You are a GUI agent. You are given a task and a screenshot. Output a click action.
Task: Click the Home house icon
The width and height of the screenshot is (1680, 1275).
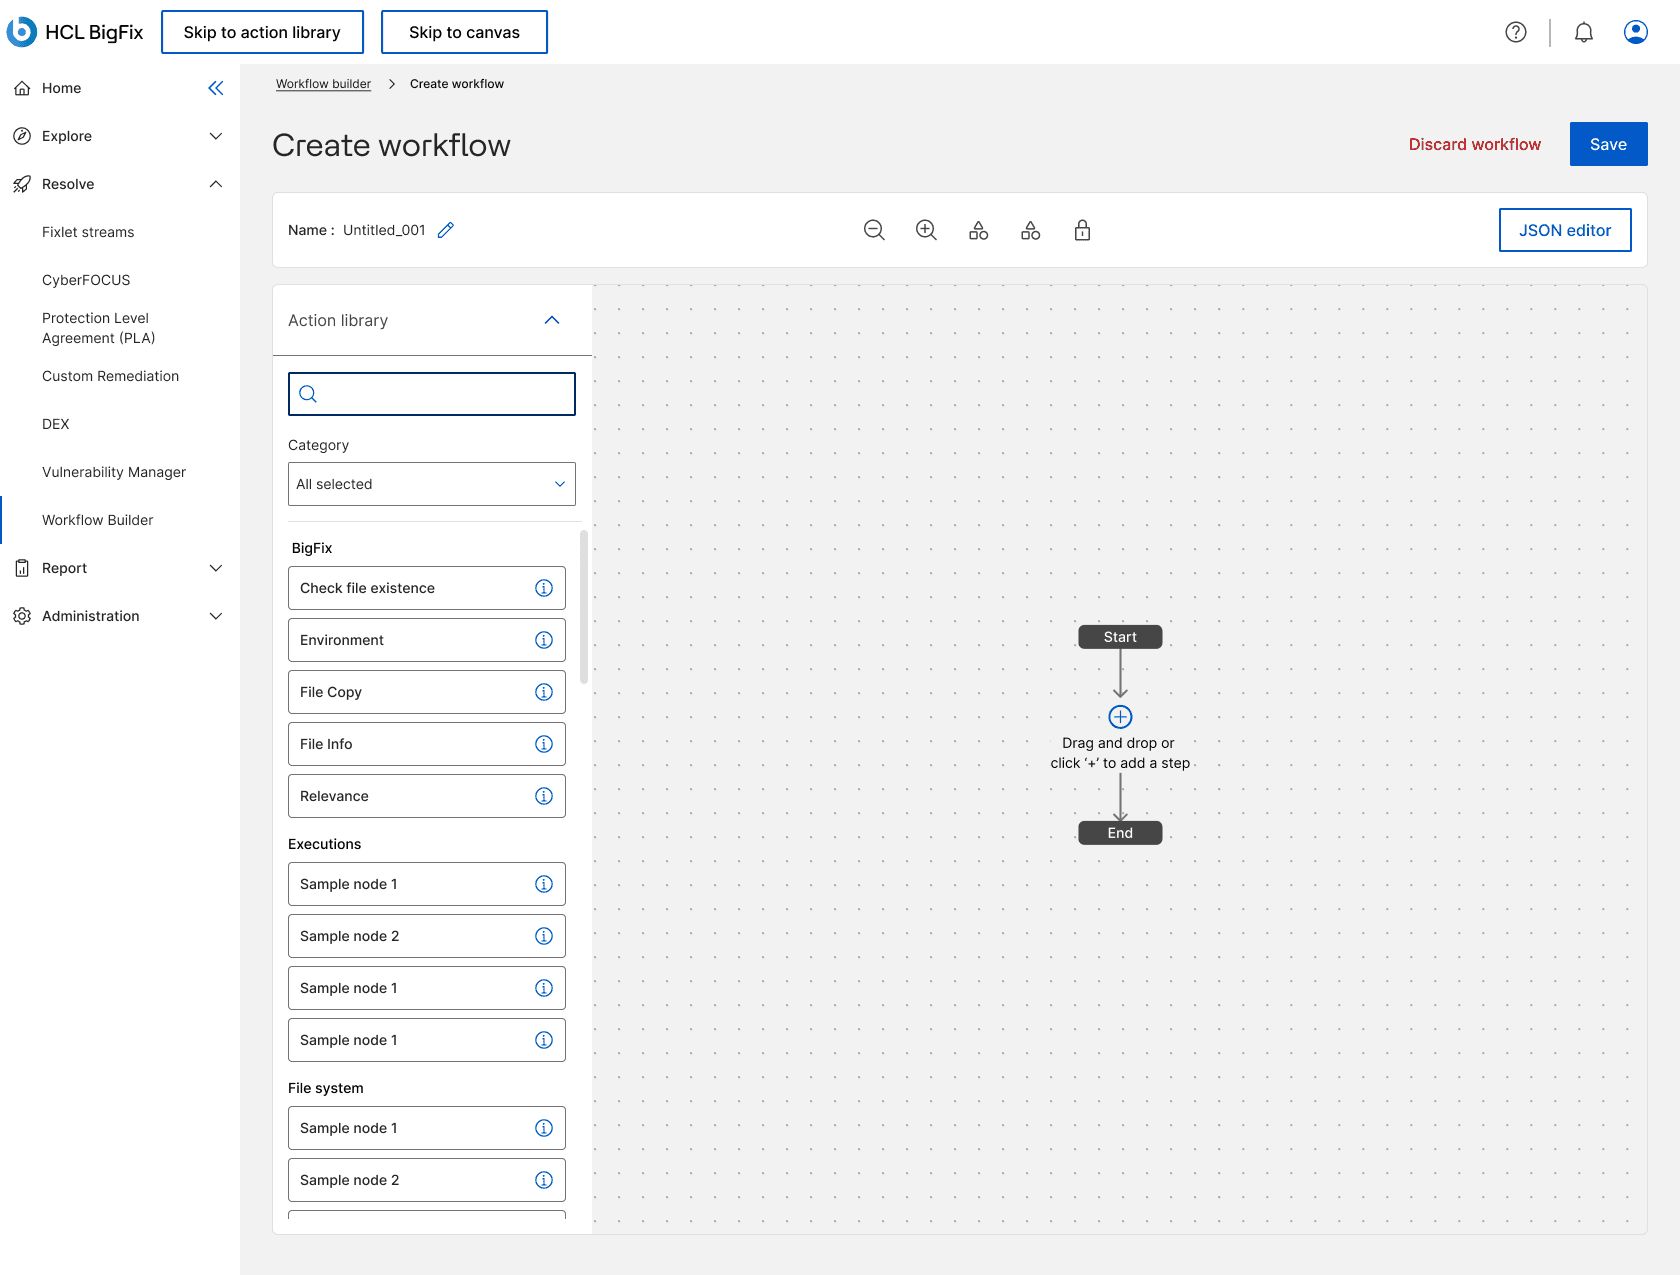pos(22,88)
